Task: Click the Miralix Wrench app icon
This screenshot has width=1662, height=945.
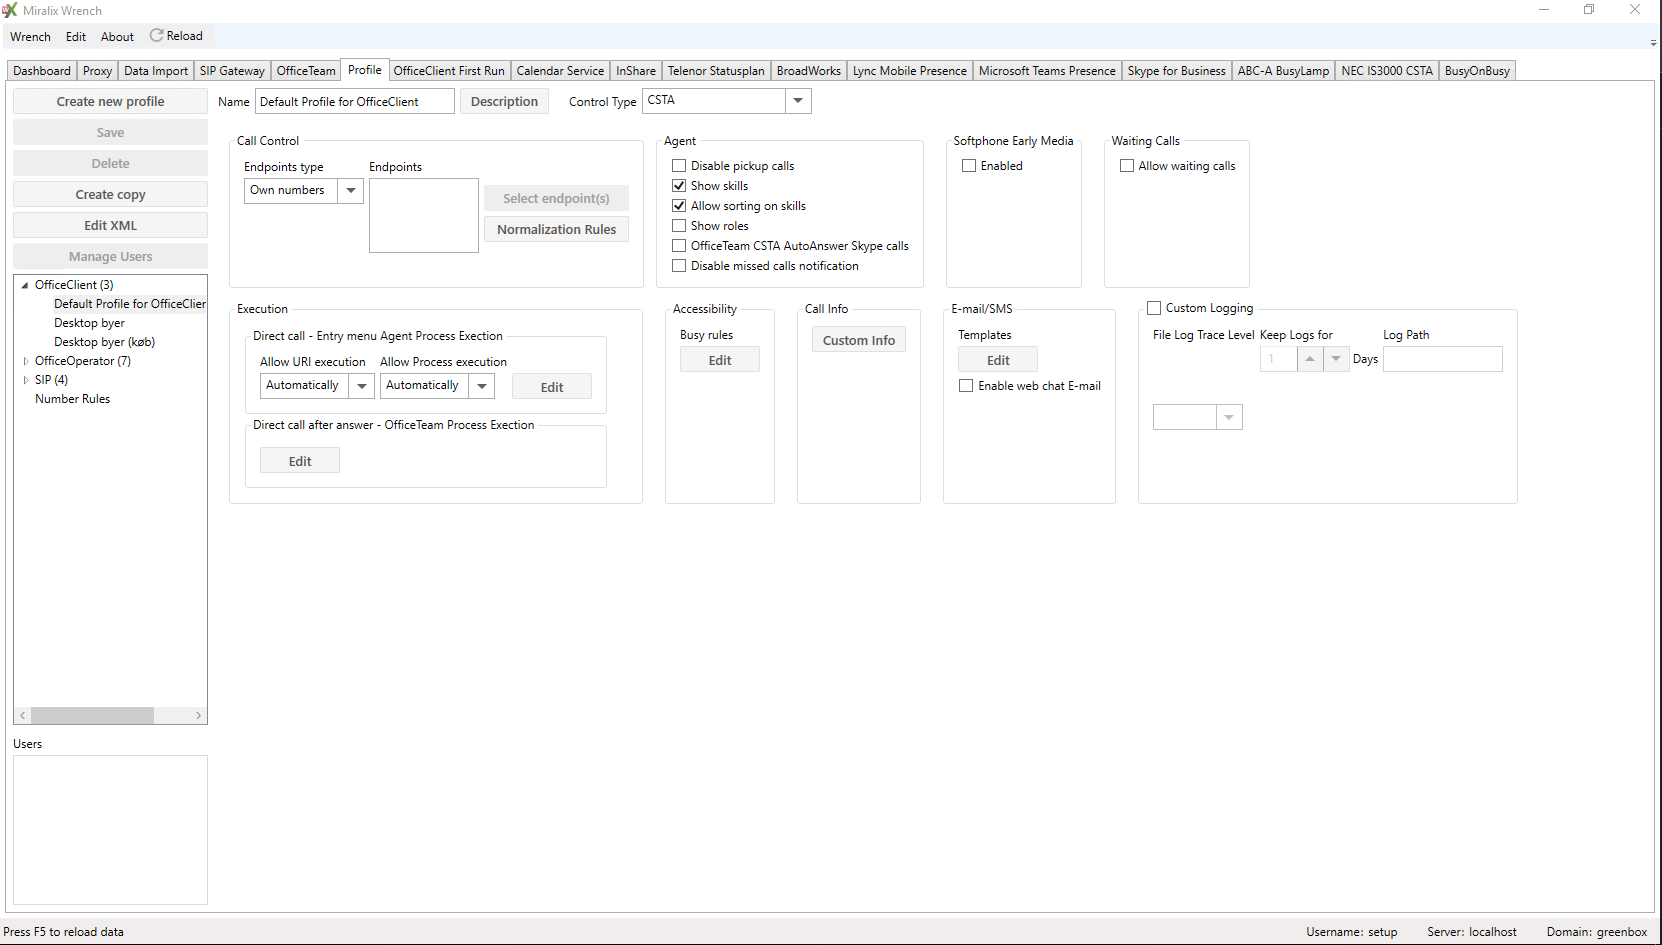Action: point(10,10)
